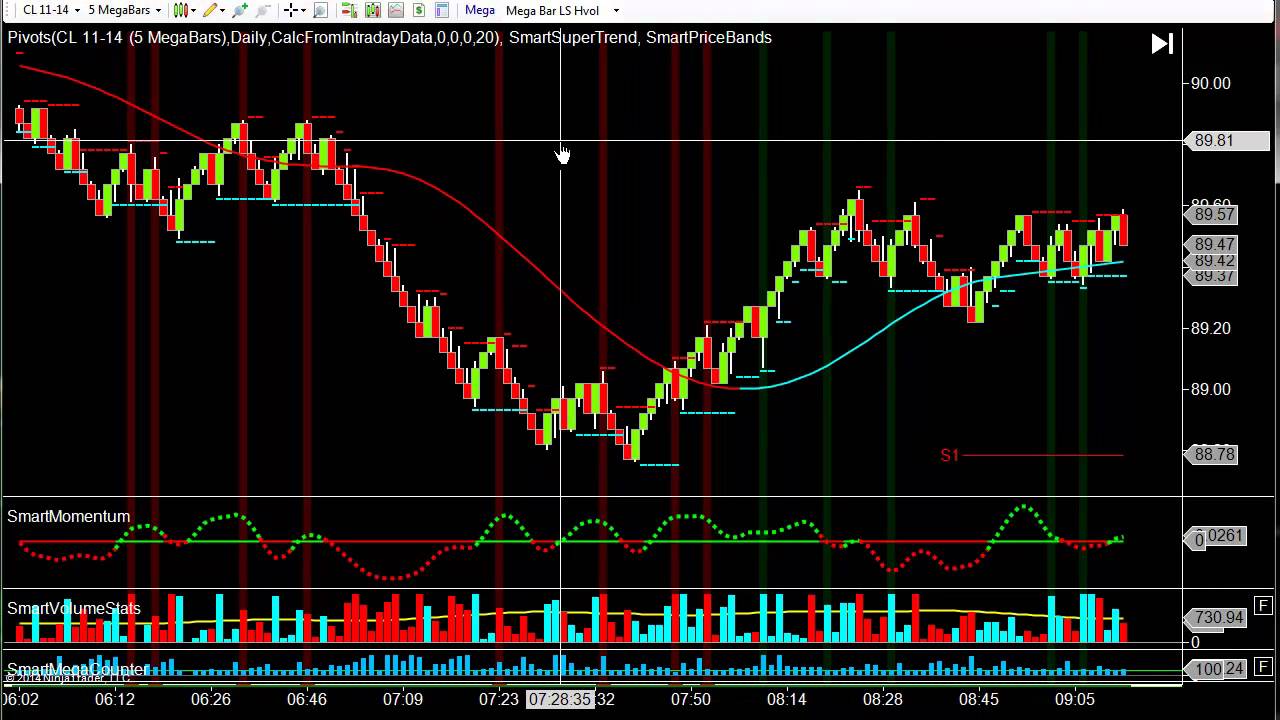Click the 07:50 time axis label
Viewport: 1280px width, 720px height.
click(691, 699)
